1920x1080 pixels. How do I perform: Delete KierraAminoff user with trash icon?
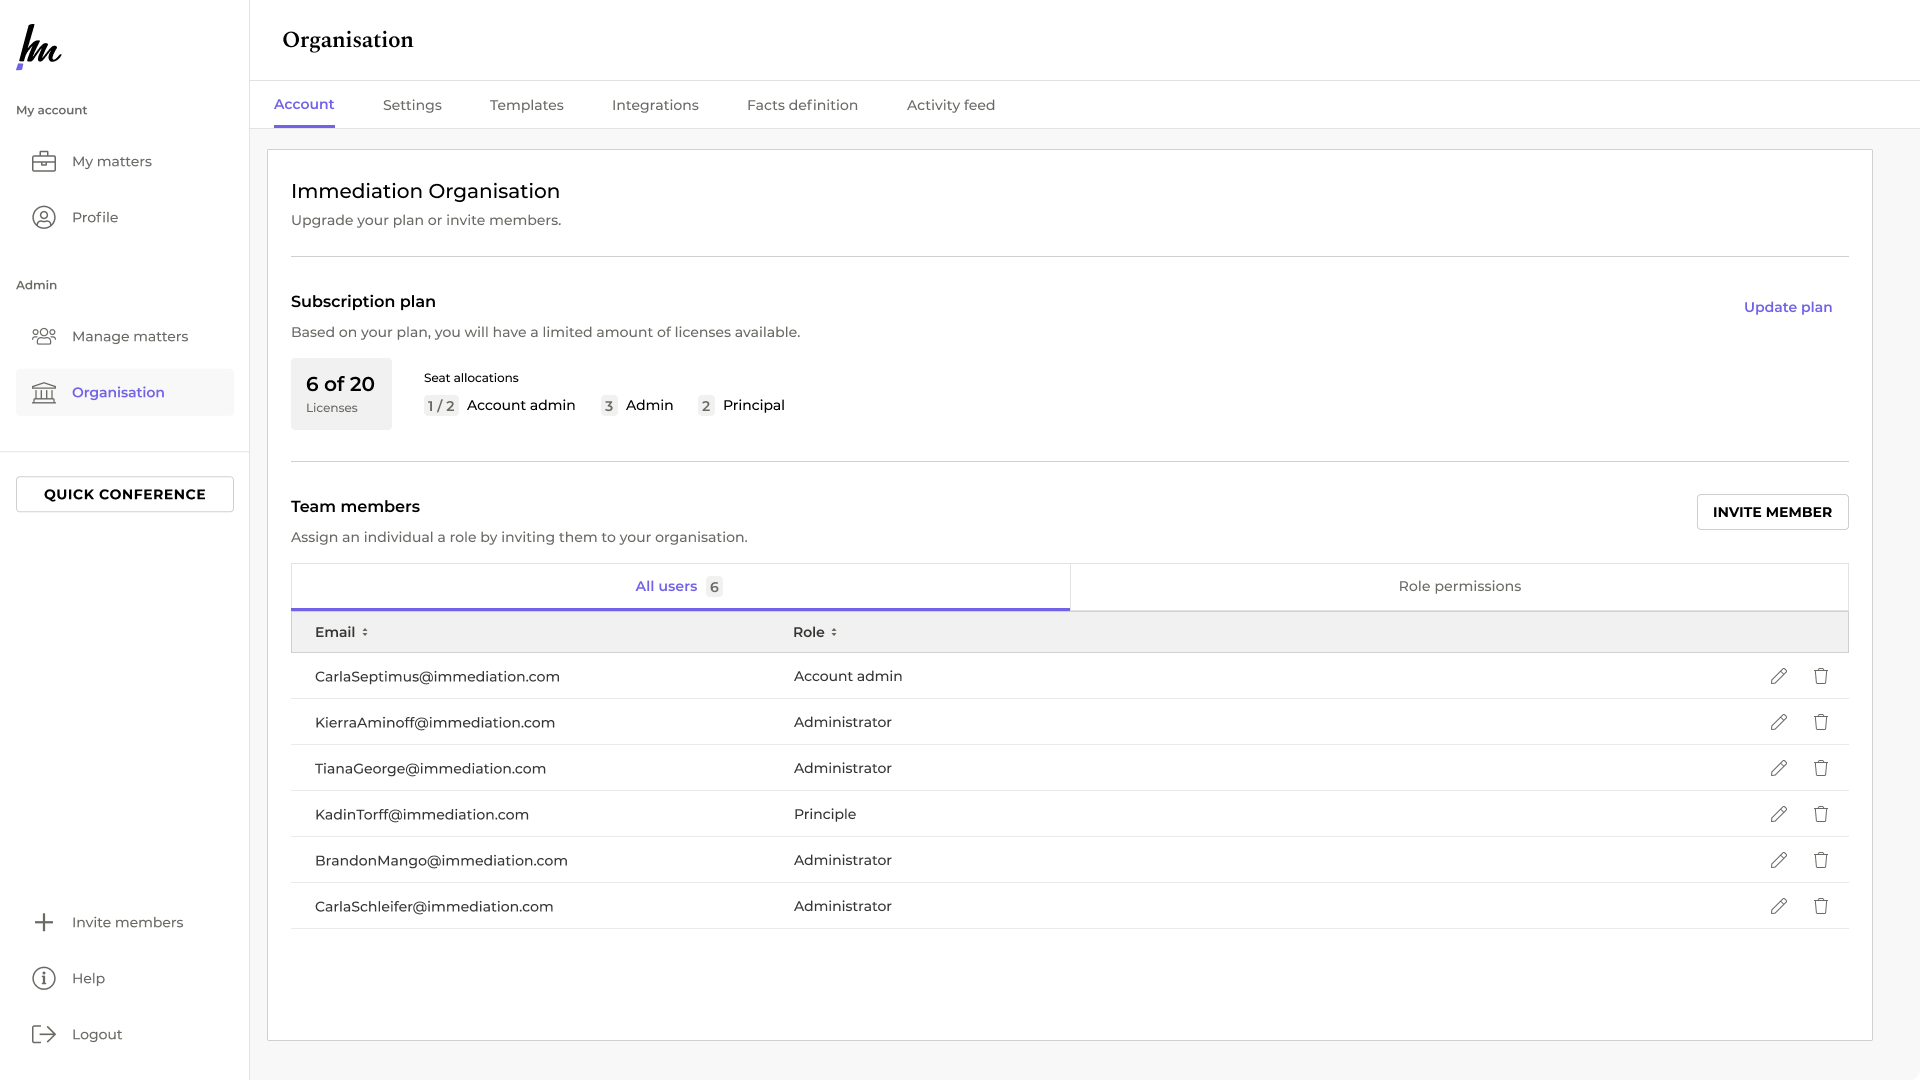[1820, 722]
